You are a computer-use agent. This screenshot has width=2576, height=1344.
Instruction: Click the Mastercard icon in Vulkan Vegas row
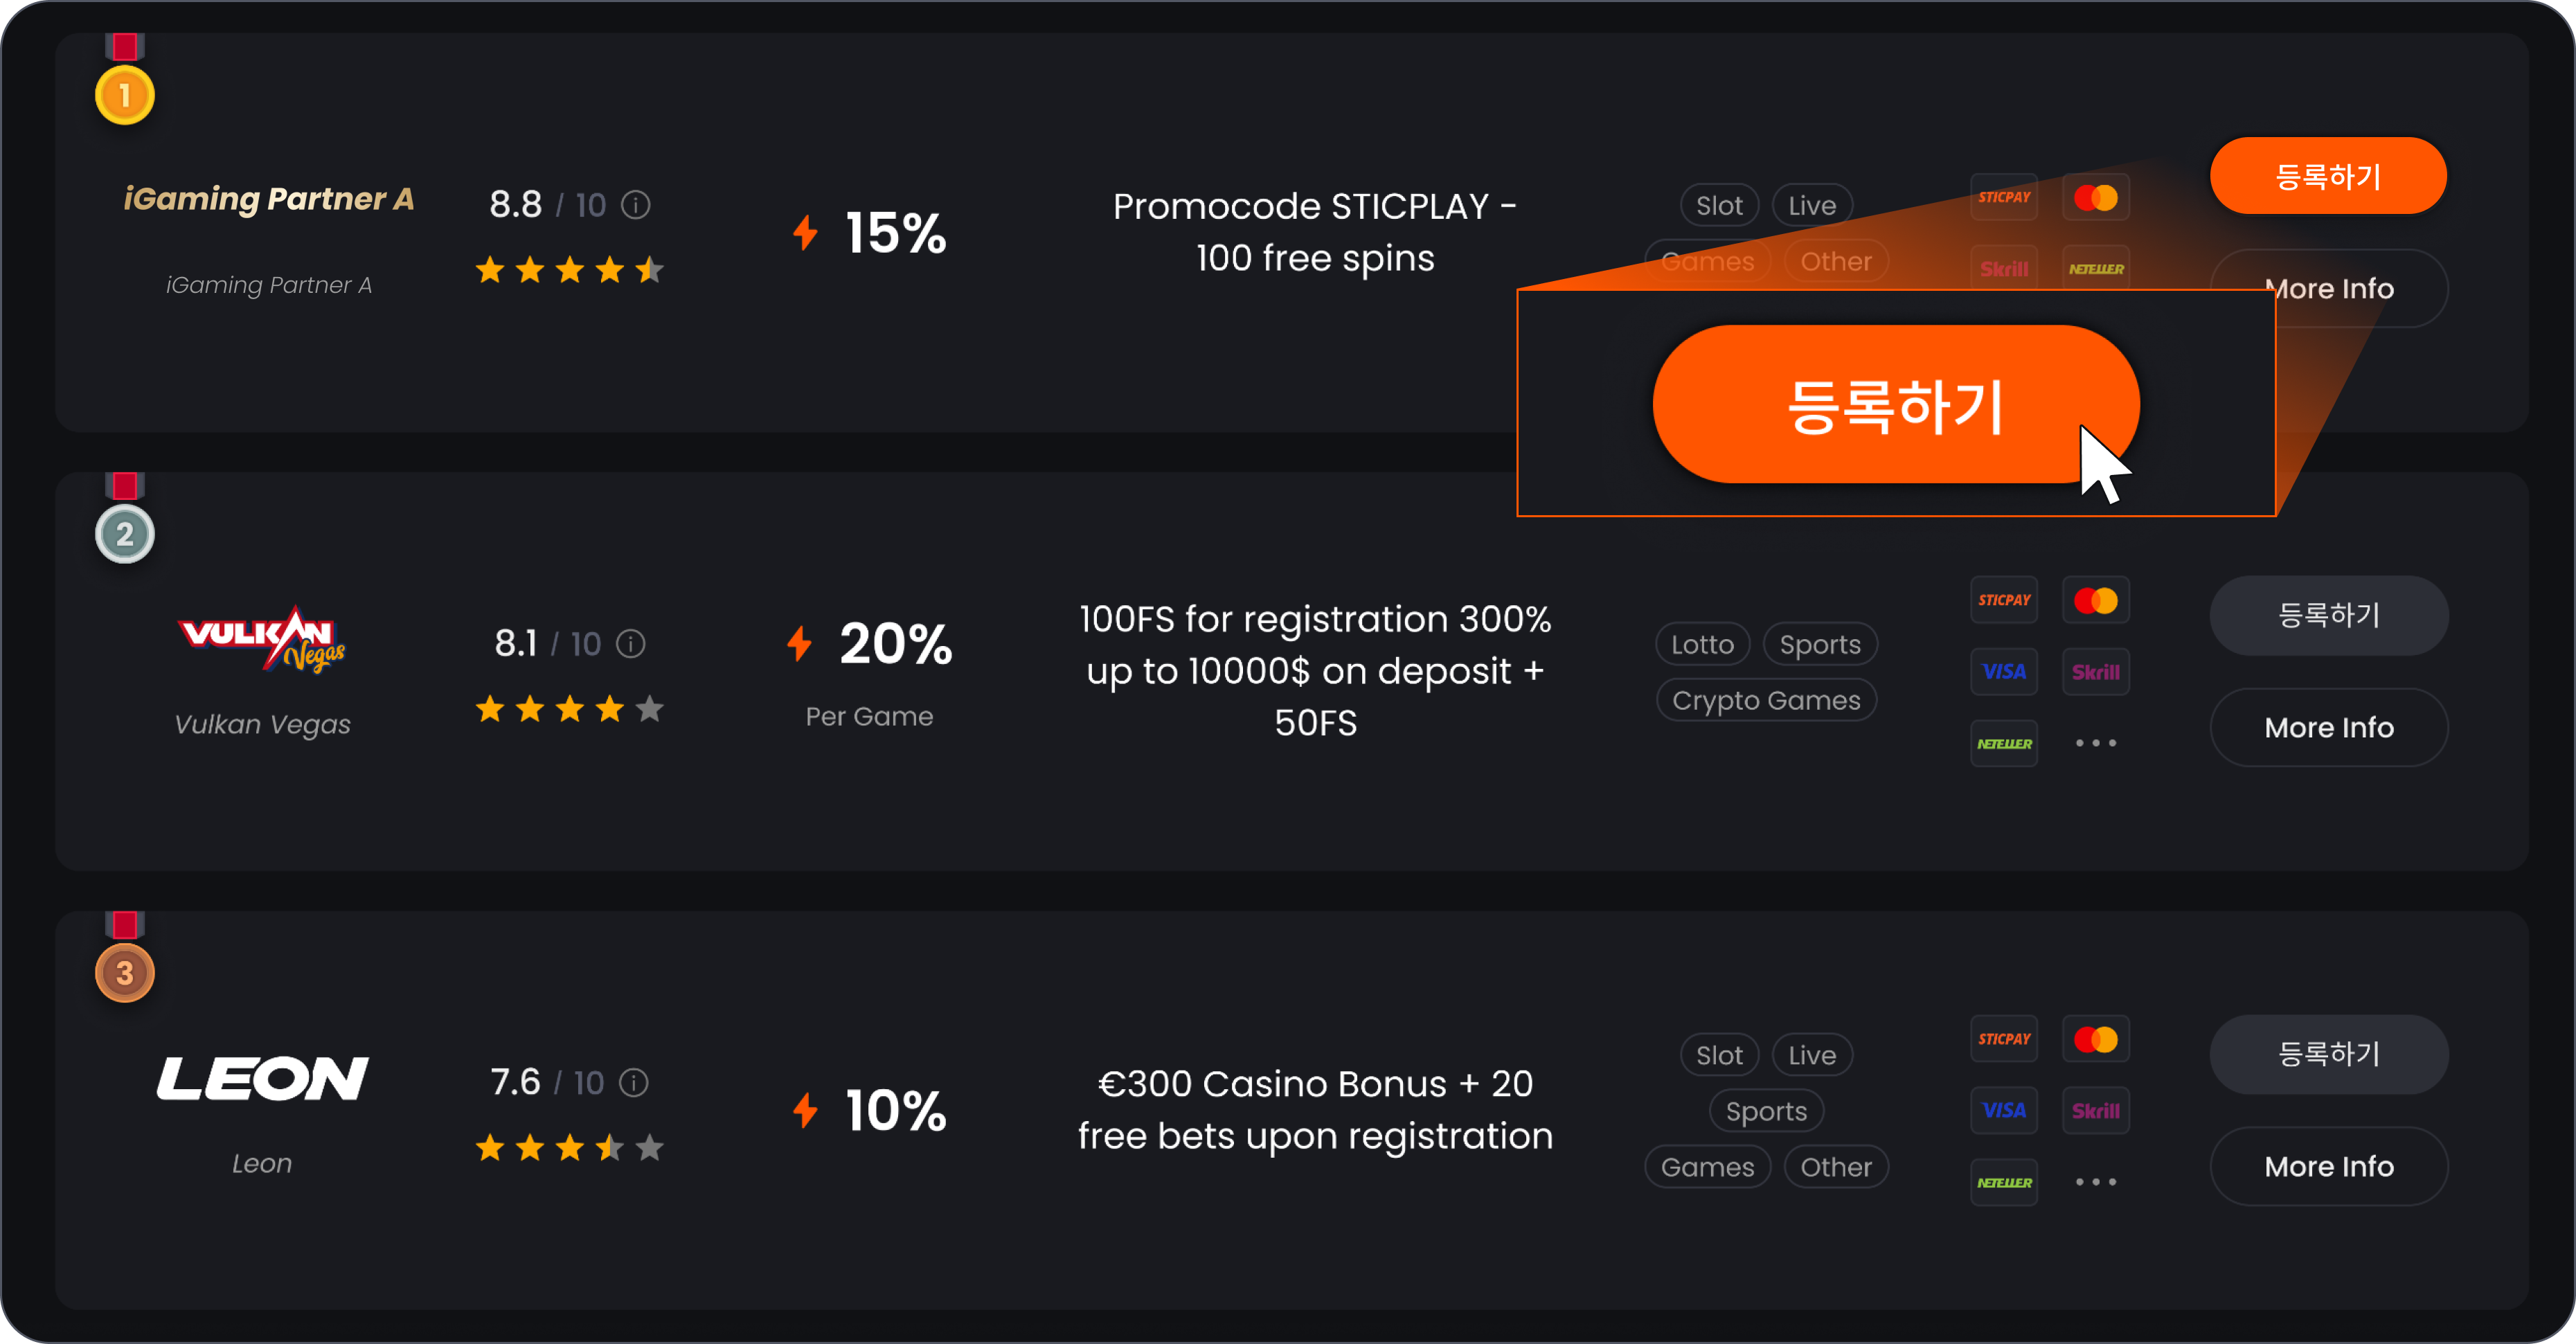[x=2096, y=600]
